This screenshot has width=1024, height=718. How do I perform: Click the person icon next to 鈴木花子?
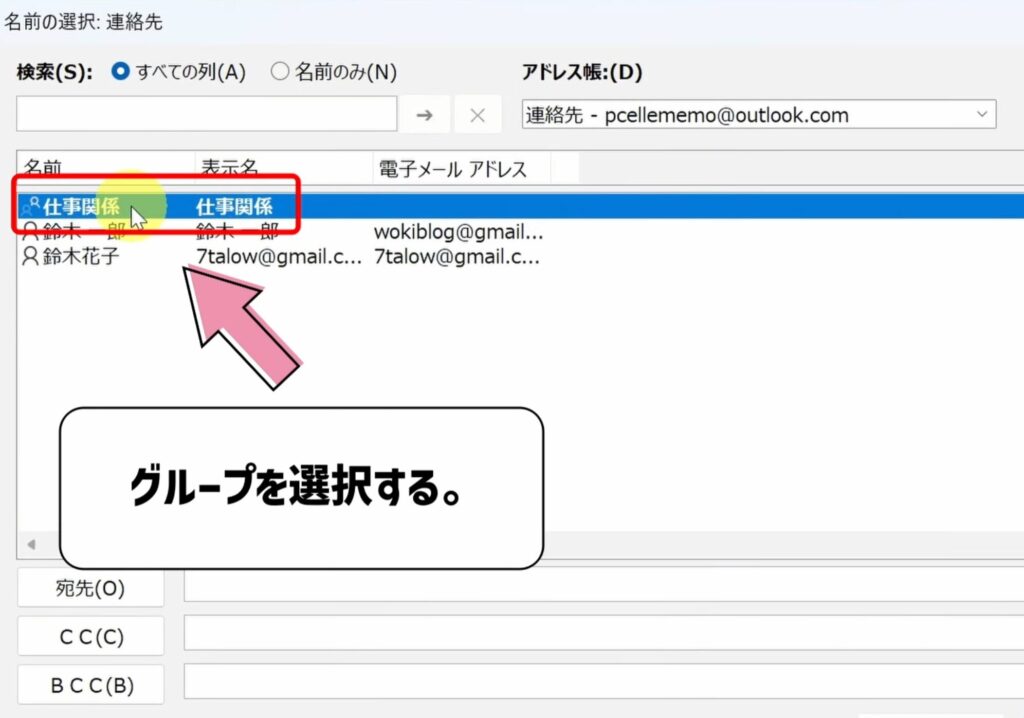(x=27, y=257)
